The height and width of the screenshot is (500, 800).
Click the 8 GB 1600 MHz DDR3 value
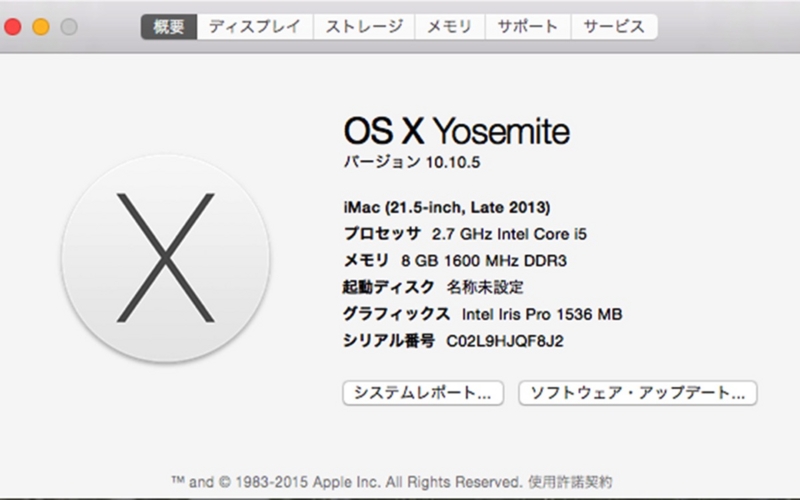click(x=484, y=261)
